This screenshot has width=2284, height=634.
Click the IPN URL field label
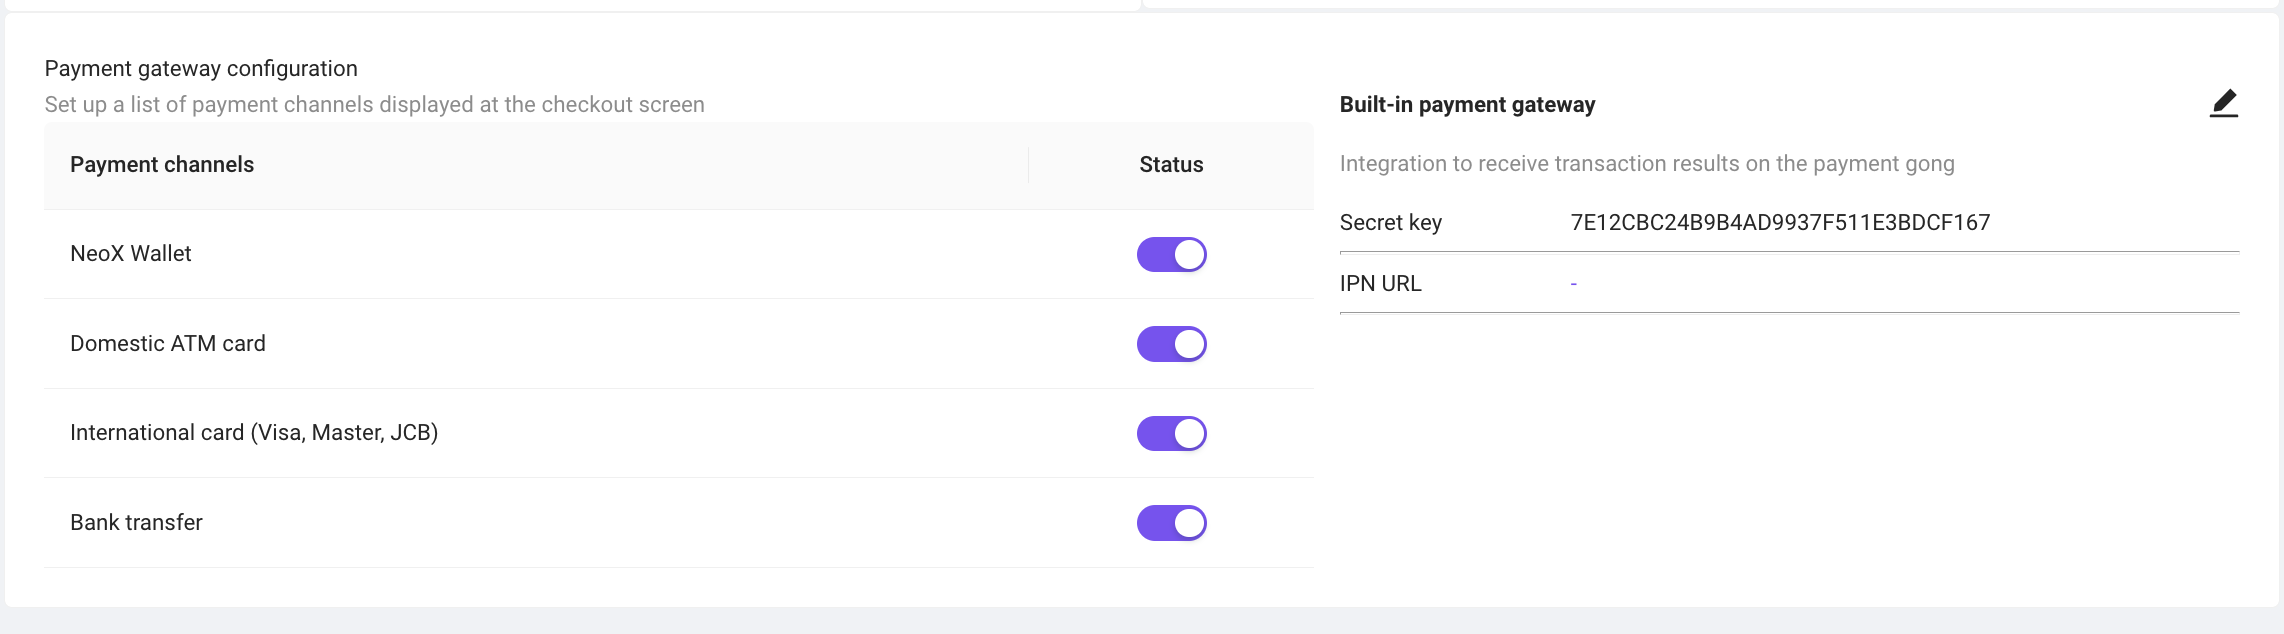(x=1380, y=284)
